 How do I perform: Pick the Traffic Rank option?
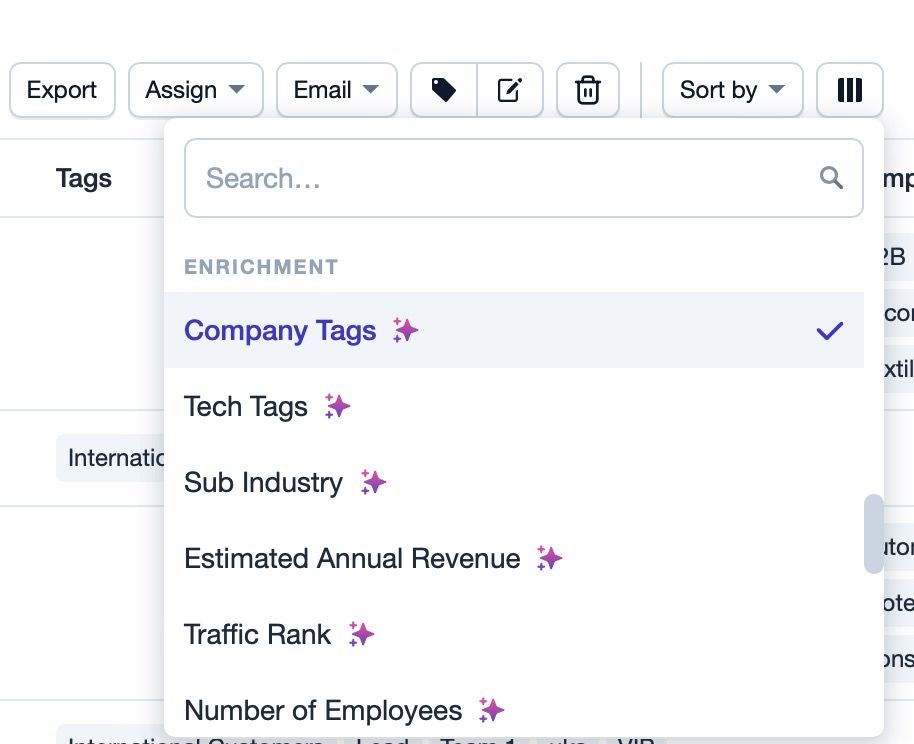pyautogui.click(x=514, y=634)
